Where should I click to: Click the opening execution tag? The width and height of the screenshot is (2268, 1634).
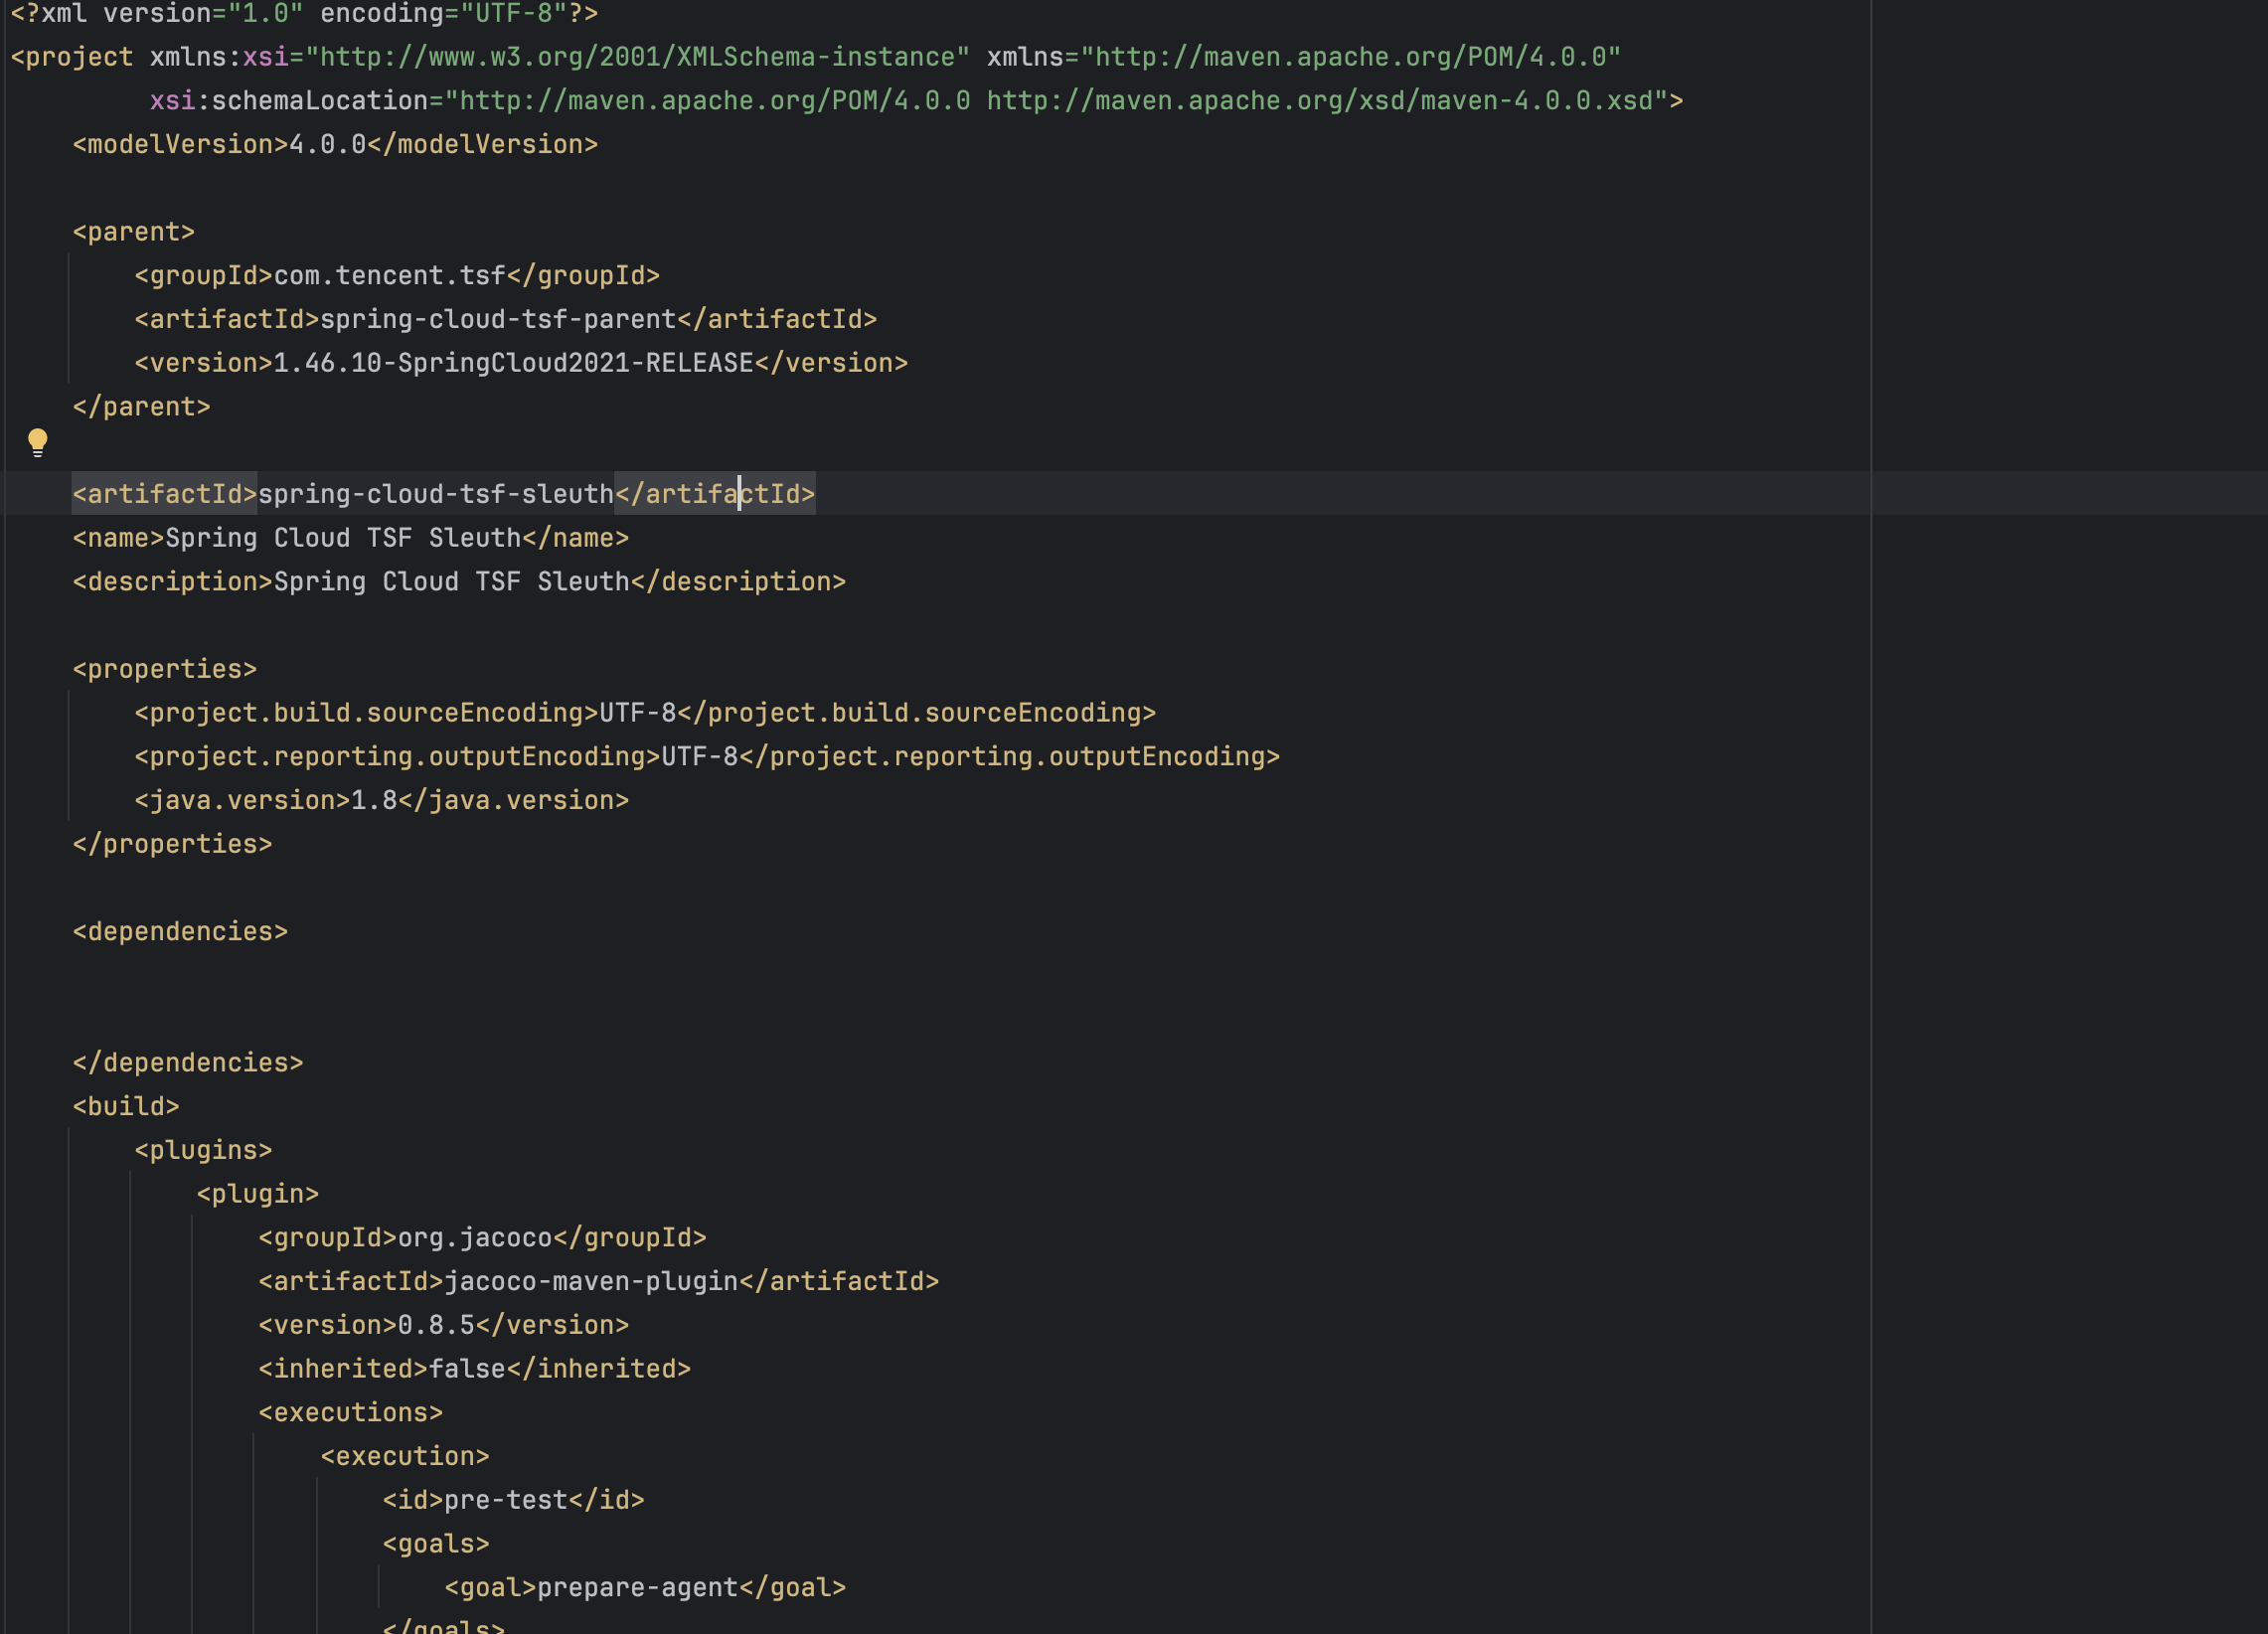(x=405, y=1457)
